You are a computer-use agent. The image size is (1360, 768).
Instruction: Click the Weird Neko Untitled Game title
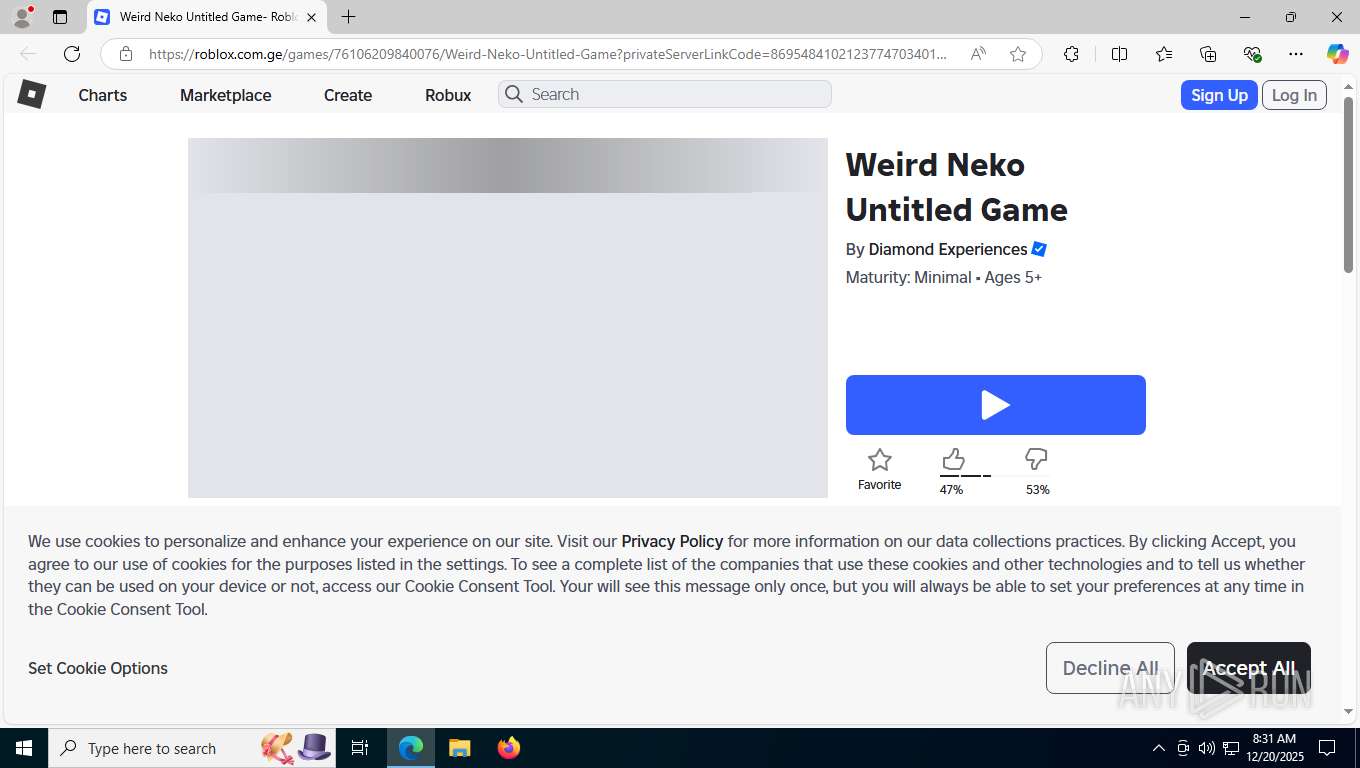click(957, 187)
